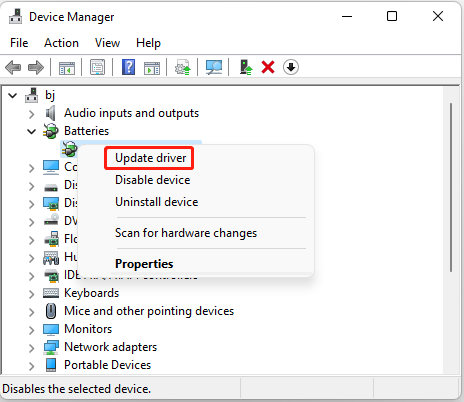
Task: Collapse the bj root computer node
Action: click(13, 96)
